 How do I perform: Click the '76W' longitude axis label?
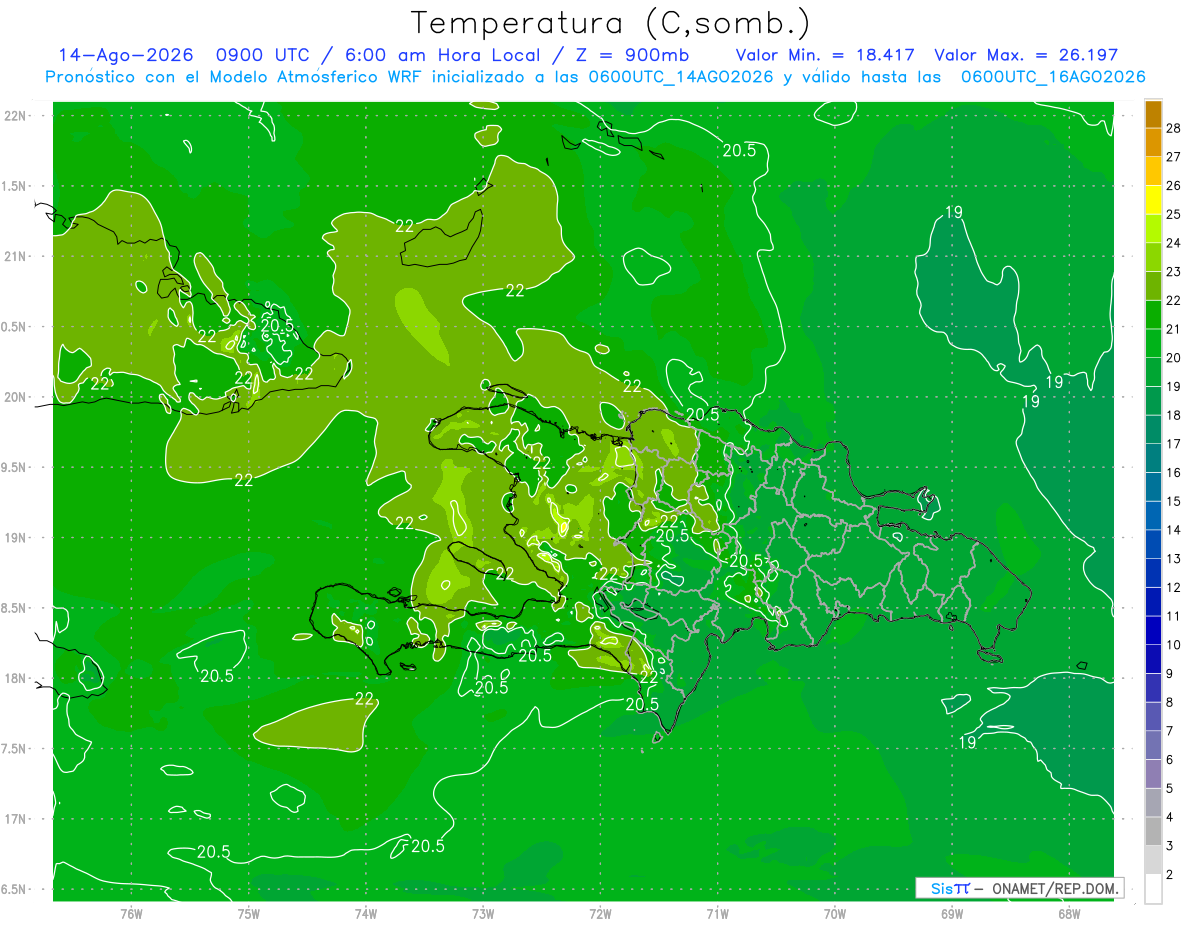131,914
